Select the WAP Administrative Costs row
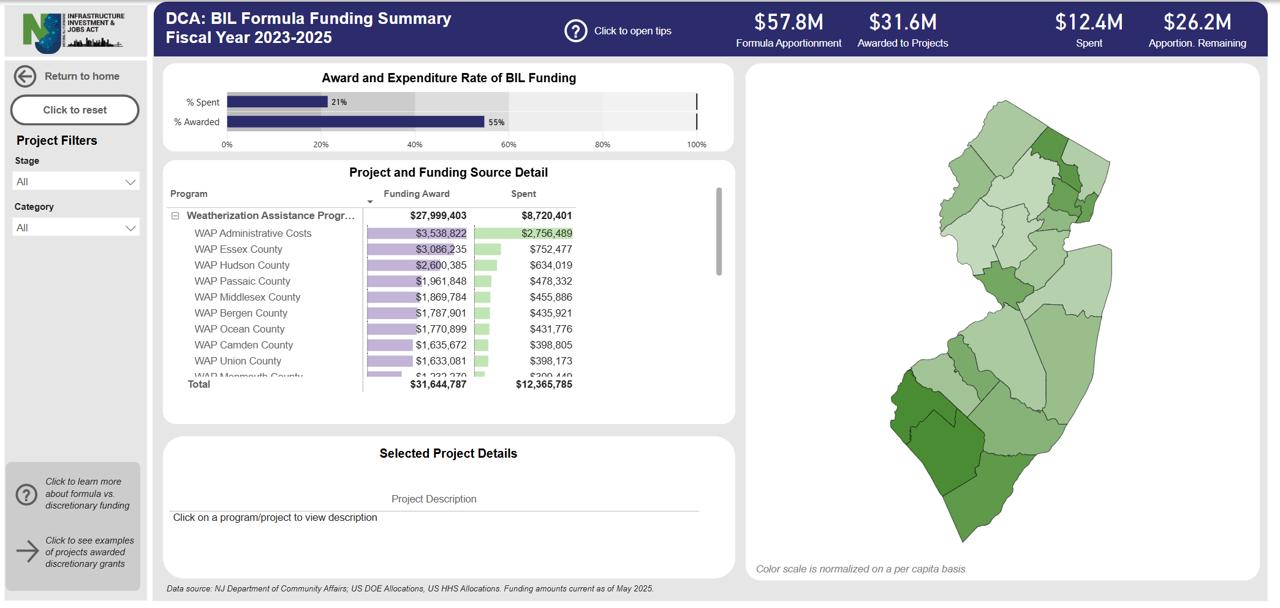This screenshot has width=1280, height=608. click(x=253, y=233)
